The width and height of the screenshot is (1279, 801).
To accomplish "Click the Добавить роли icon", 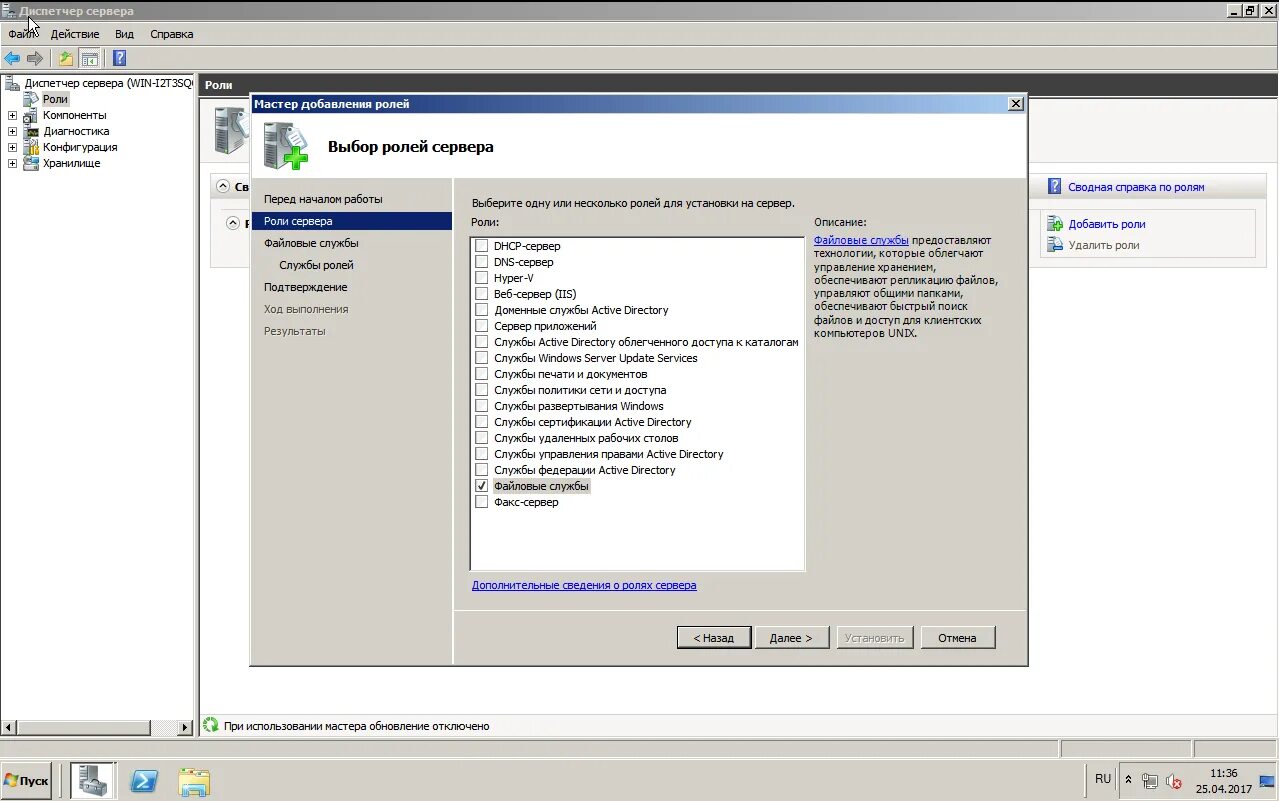I will tap(1055, 224).
